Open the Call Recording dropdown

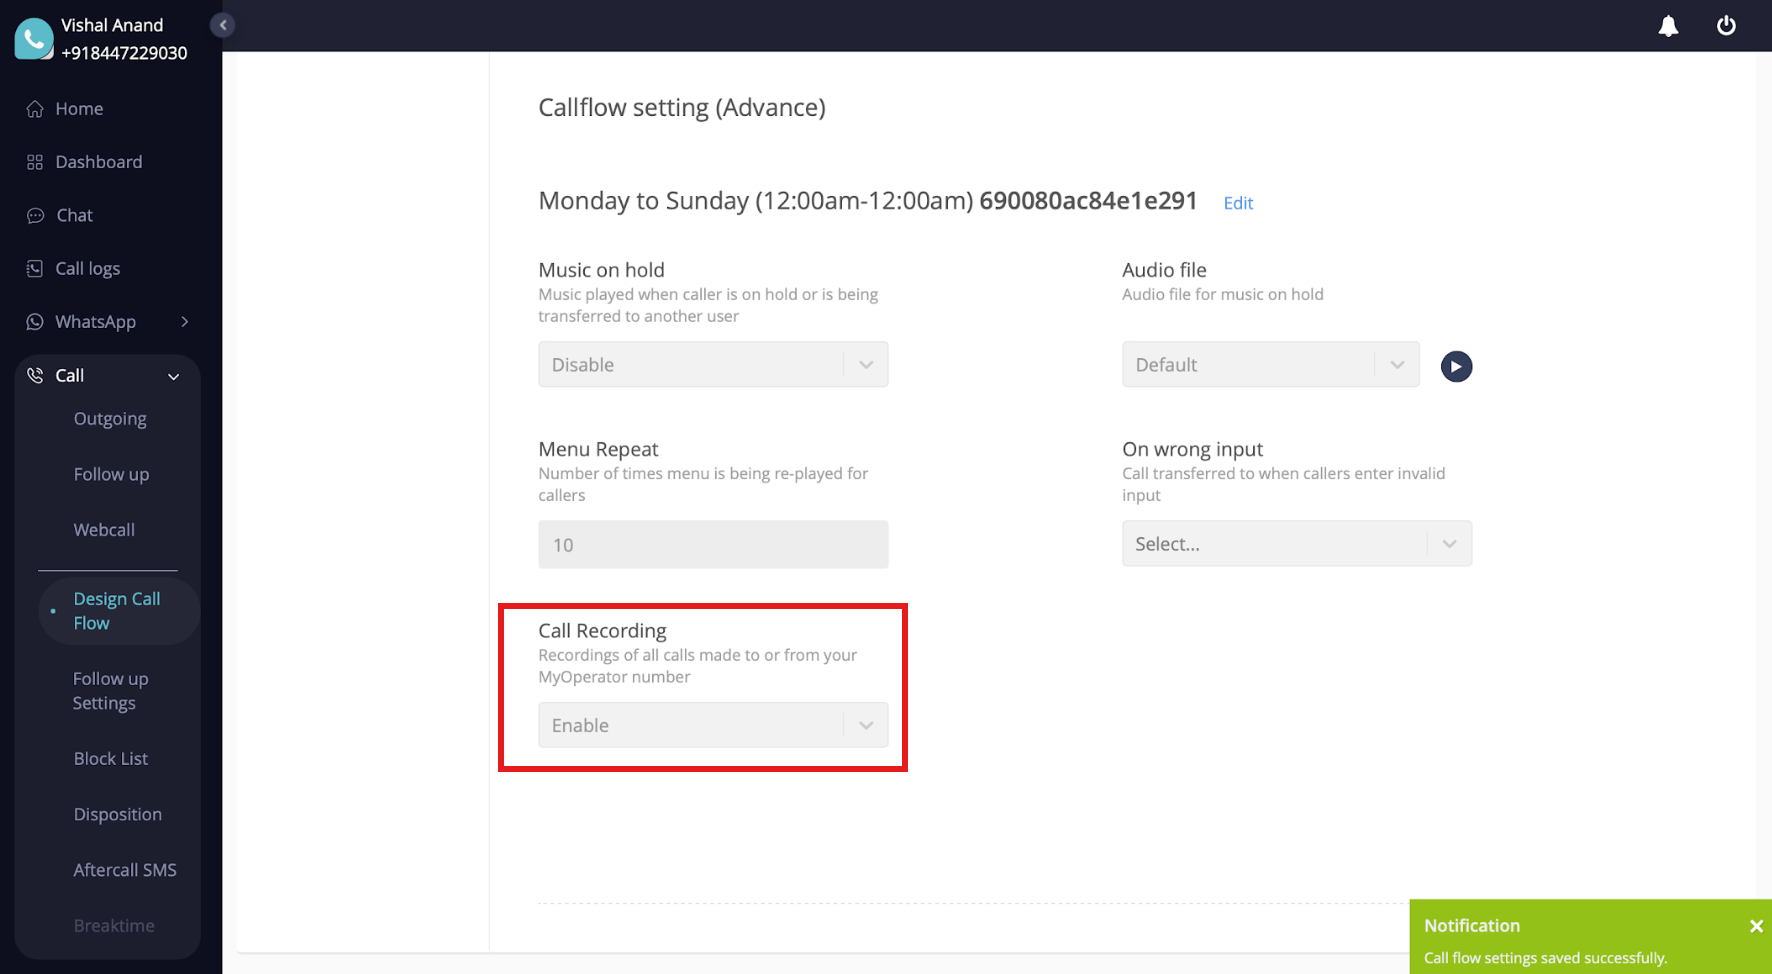click(x=712, y=725)
